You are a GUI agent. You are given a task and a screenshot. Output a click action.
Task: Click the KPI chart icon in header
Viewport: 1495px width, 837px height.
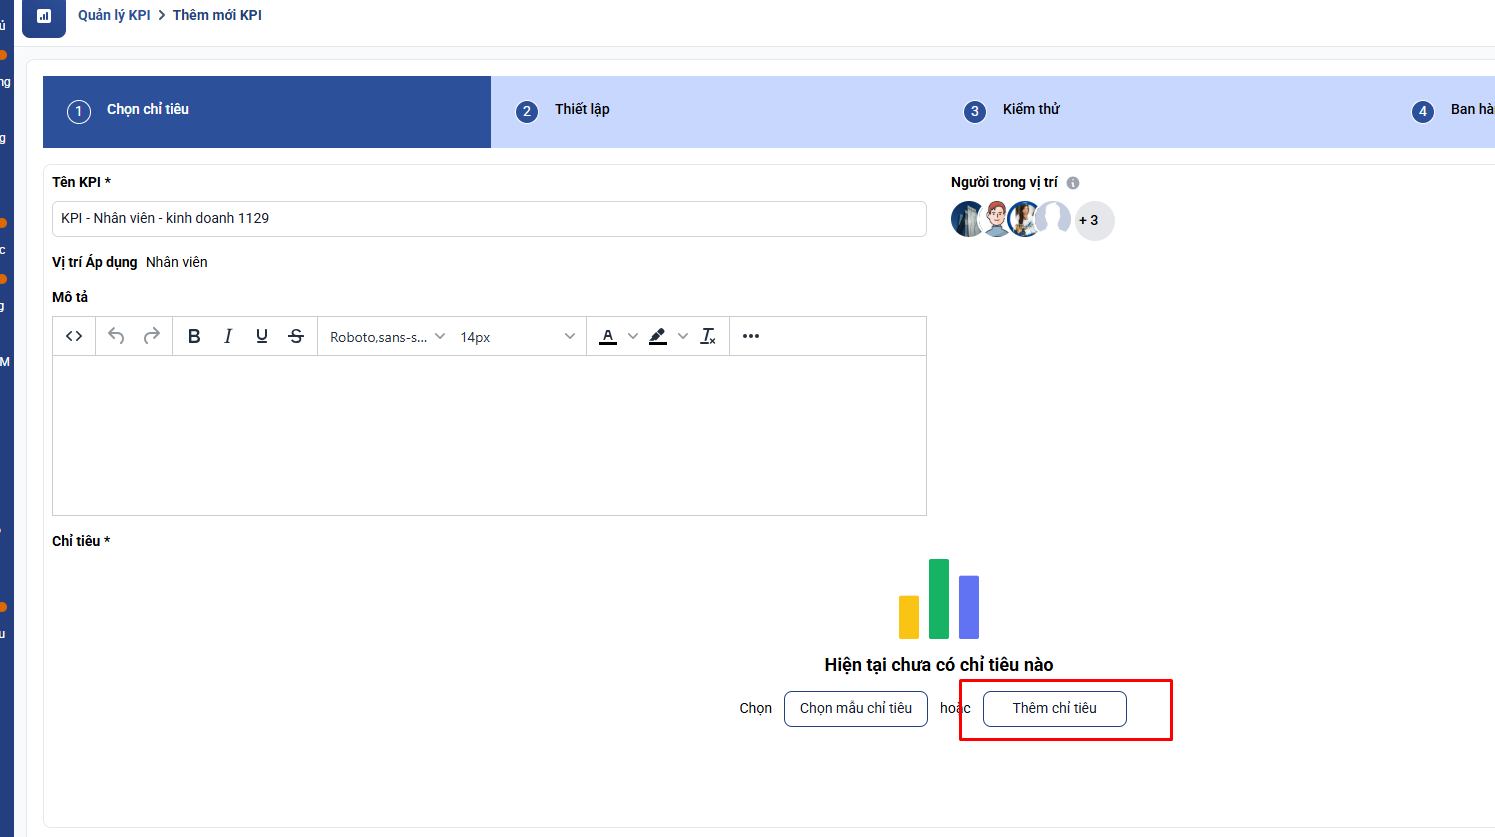coord(44,16)
